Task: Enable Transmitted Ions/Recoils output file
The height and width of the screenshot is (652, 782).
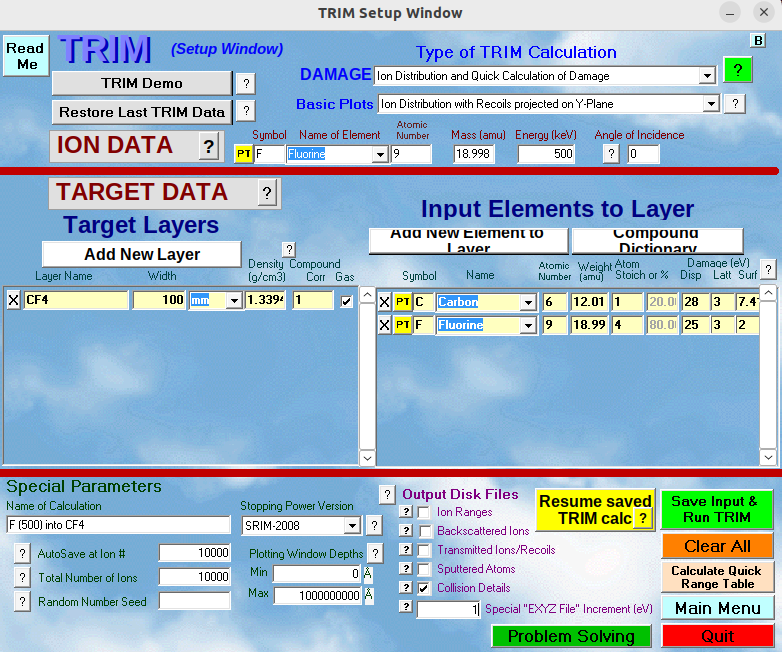Action: pyautogui.click(x=424, y=550)
